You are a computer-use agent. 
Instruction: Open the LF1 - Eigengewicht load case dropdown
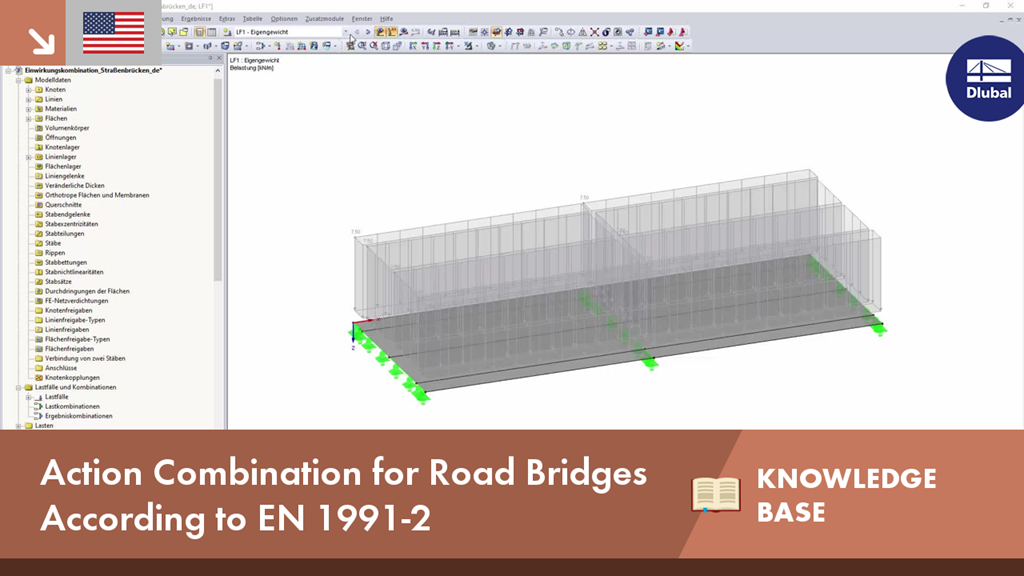pyautogui.click(x=345, y=31)
